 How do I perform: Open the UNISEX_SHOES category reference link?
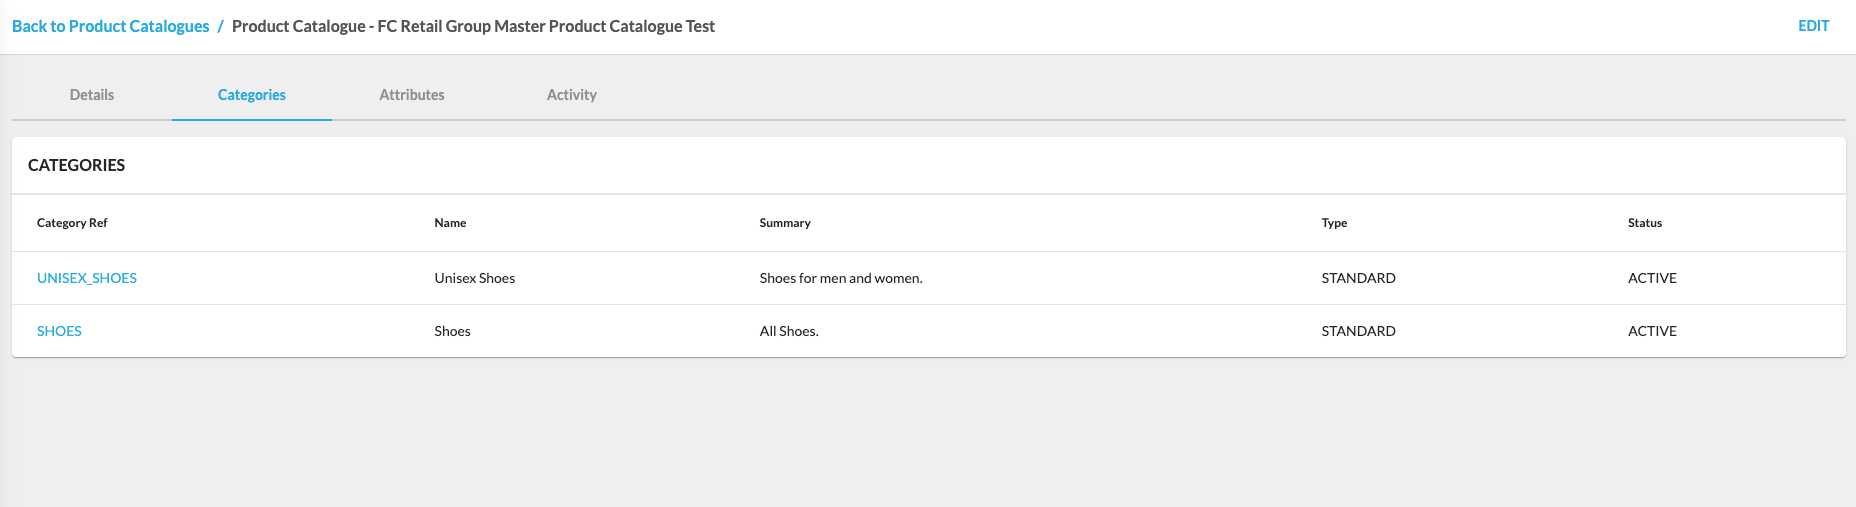pos(87,278)
